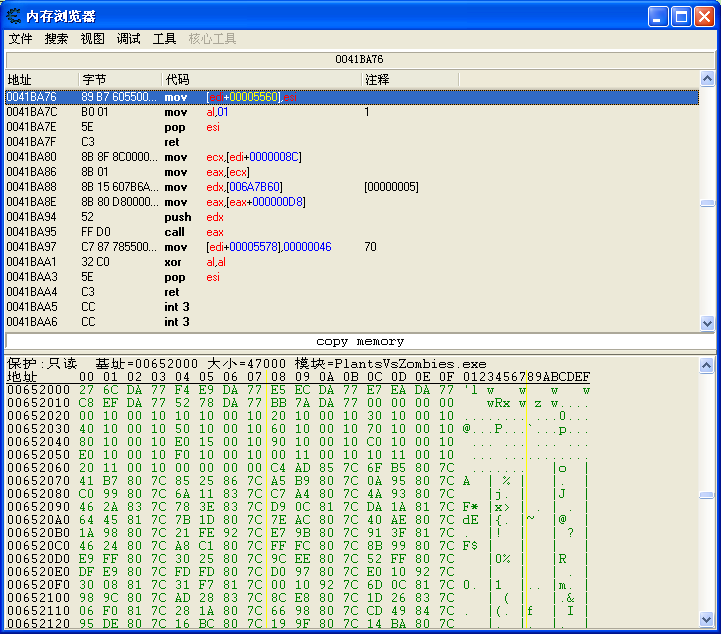Click hex address 00652010
Image resolution: width=721 pixels, height=634 pixels.
click(x=39, y=403)
